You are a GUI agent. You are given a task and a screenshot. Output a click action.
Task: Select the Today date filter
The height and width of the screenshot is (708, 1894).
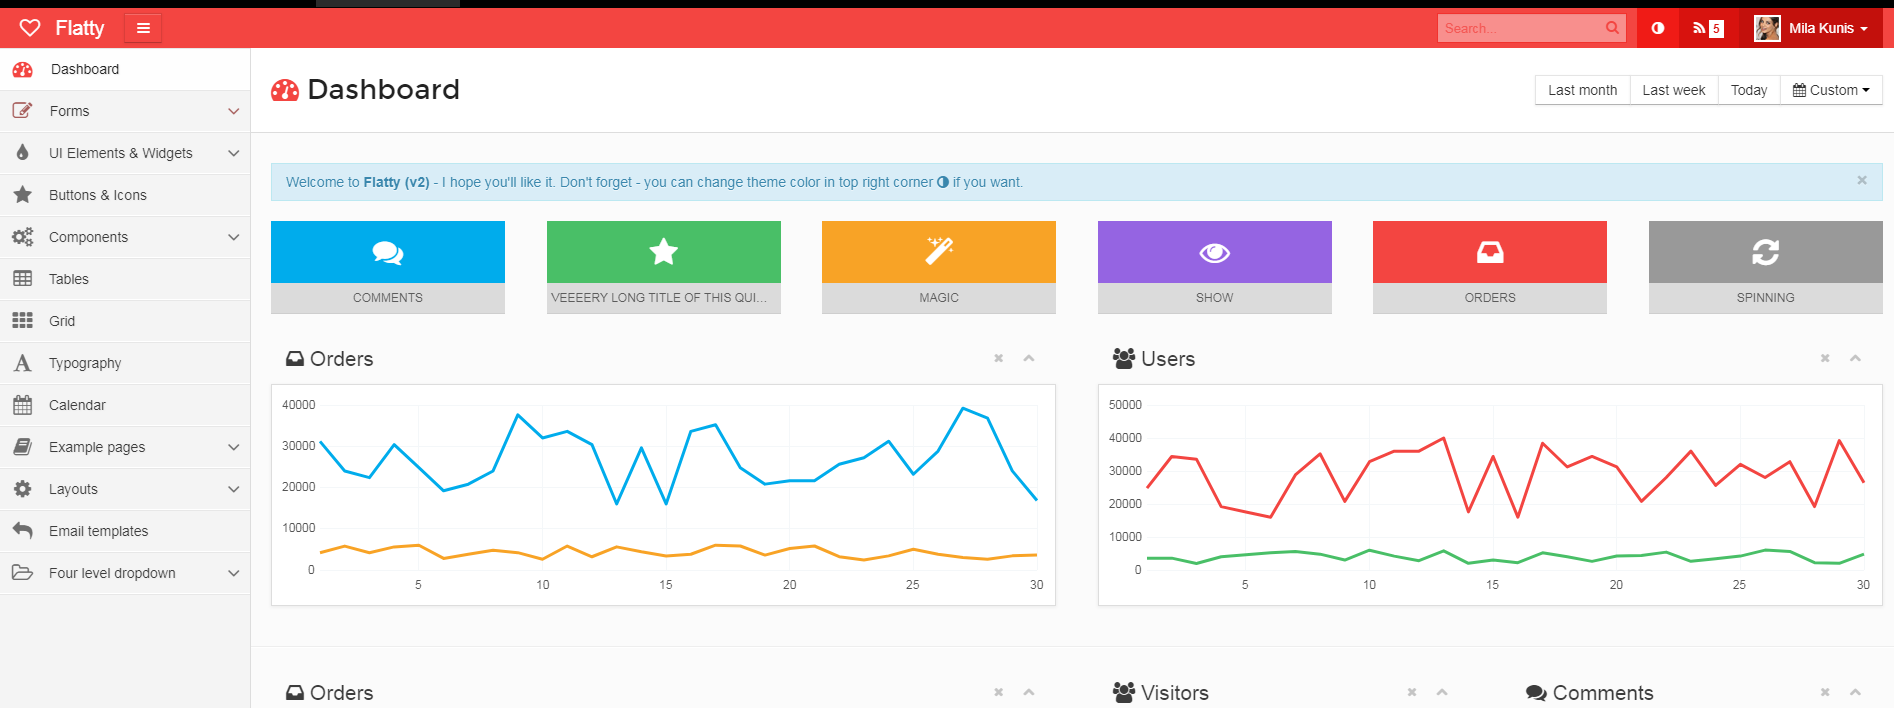point(1748,90)
